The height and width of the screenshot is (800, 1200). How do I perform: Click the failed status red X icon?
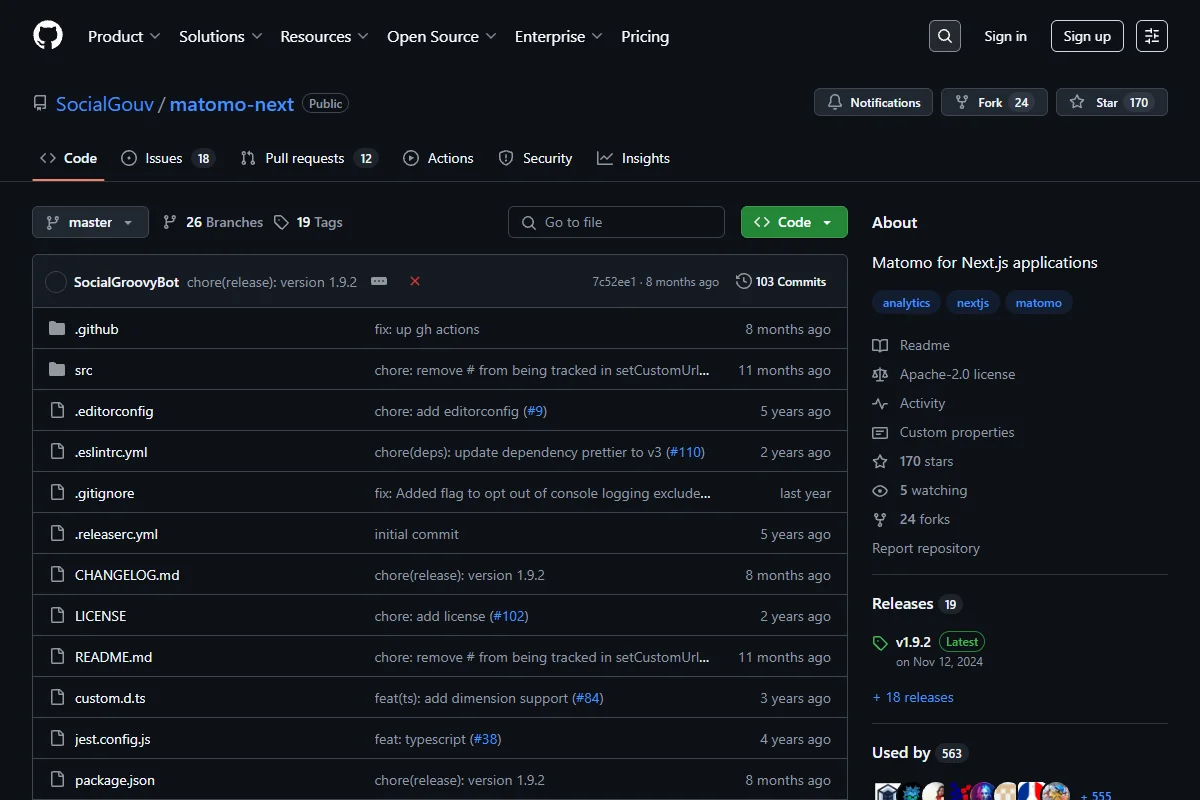coord(415,282)
